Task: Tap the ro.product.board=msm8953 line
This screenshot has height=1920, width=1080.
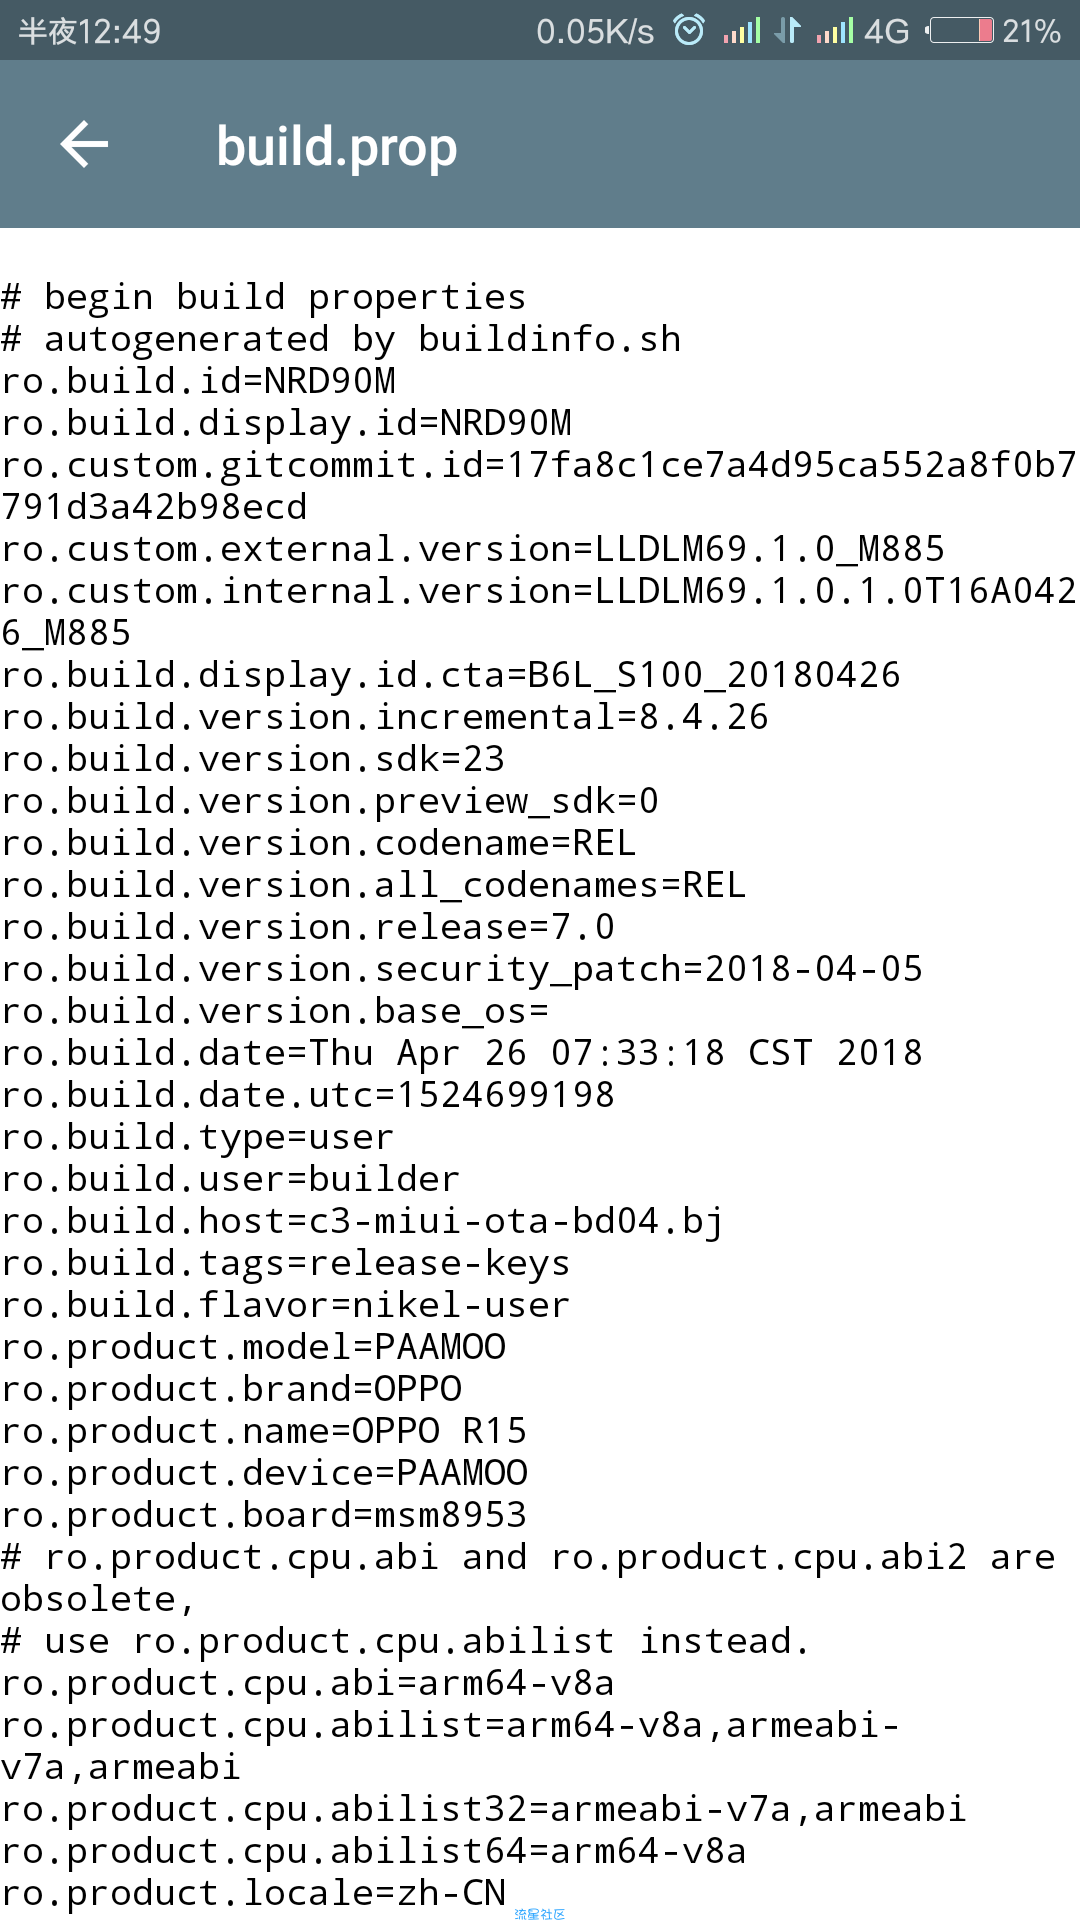Action: [264, 1515]
